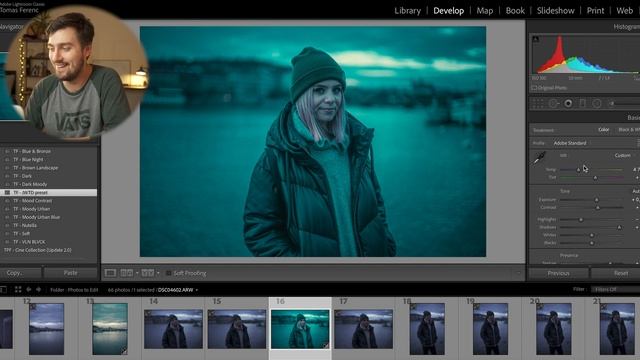Select the Graduated Filter tool icon
Image resolution: width=640 pixels, height=360 pixels.
582,104
